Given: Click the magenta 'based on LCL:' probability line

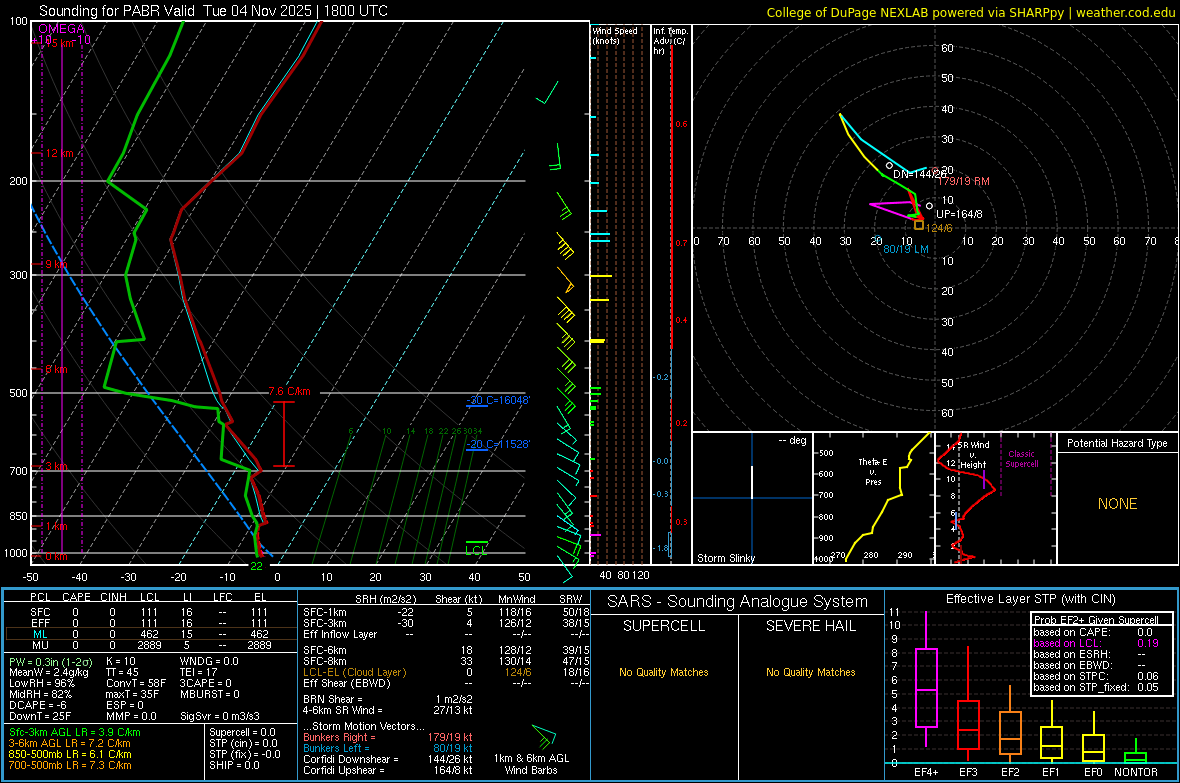Looking at the screenshot, I should [x=1096, y=643].
